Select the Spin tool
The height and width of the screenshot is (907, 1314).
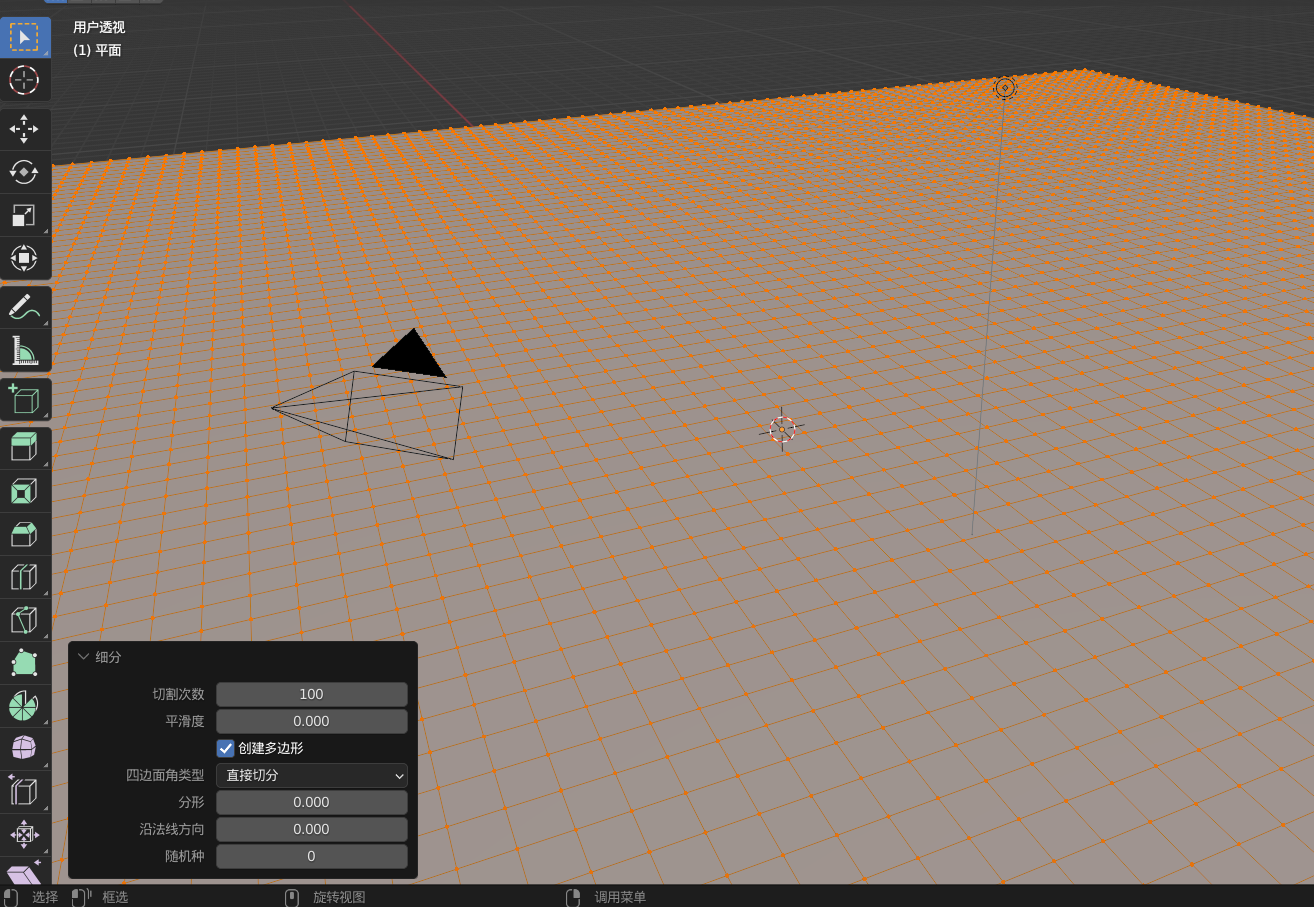pyautogui.click(x=24, y=706)
